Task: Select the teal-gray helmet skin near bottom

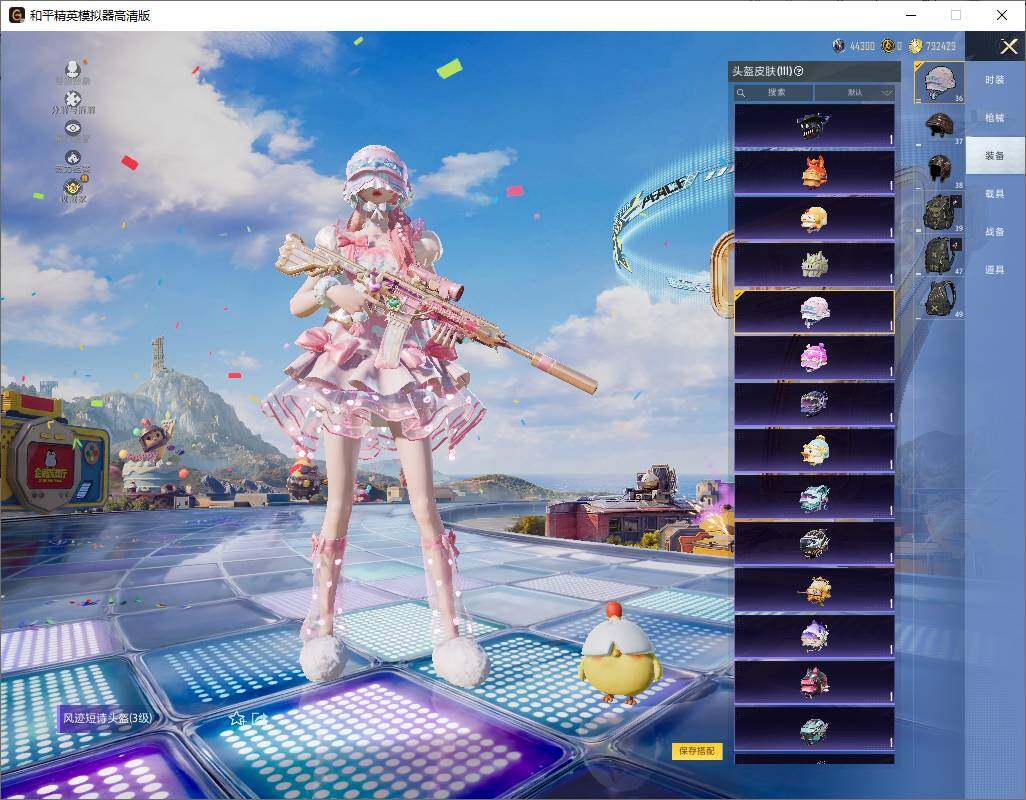Action: pos(814,729)
